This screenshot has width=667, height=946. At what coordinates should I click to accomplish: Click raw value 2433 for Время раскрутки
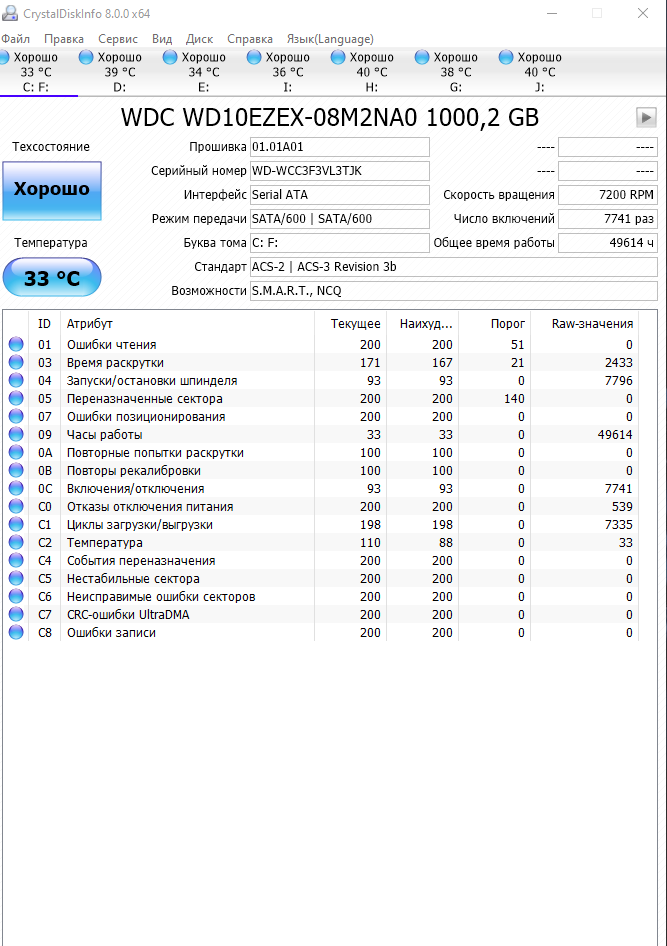click(x=619, y=363)
